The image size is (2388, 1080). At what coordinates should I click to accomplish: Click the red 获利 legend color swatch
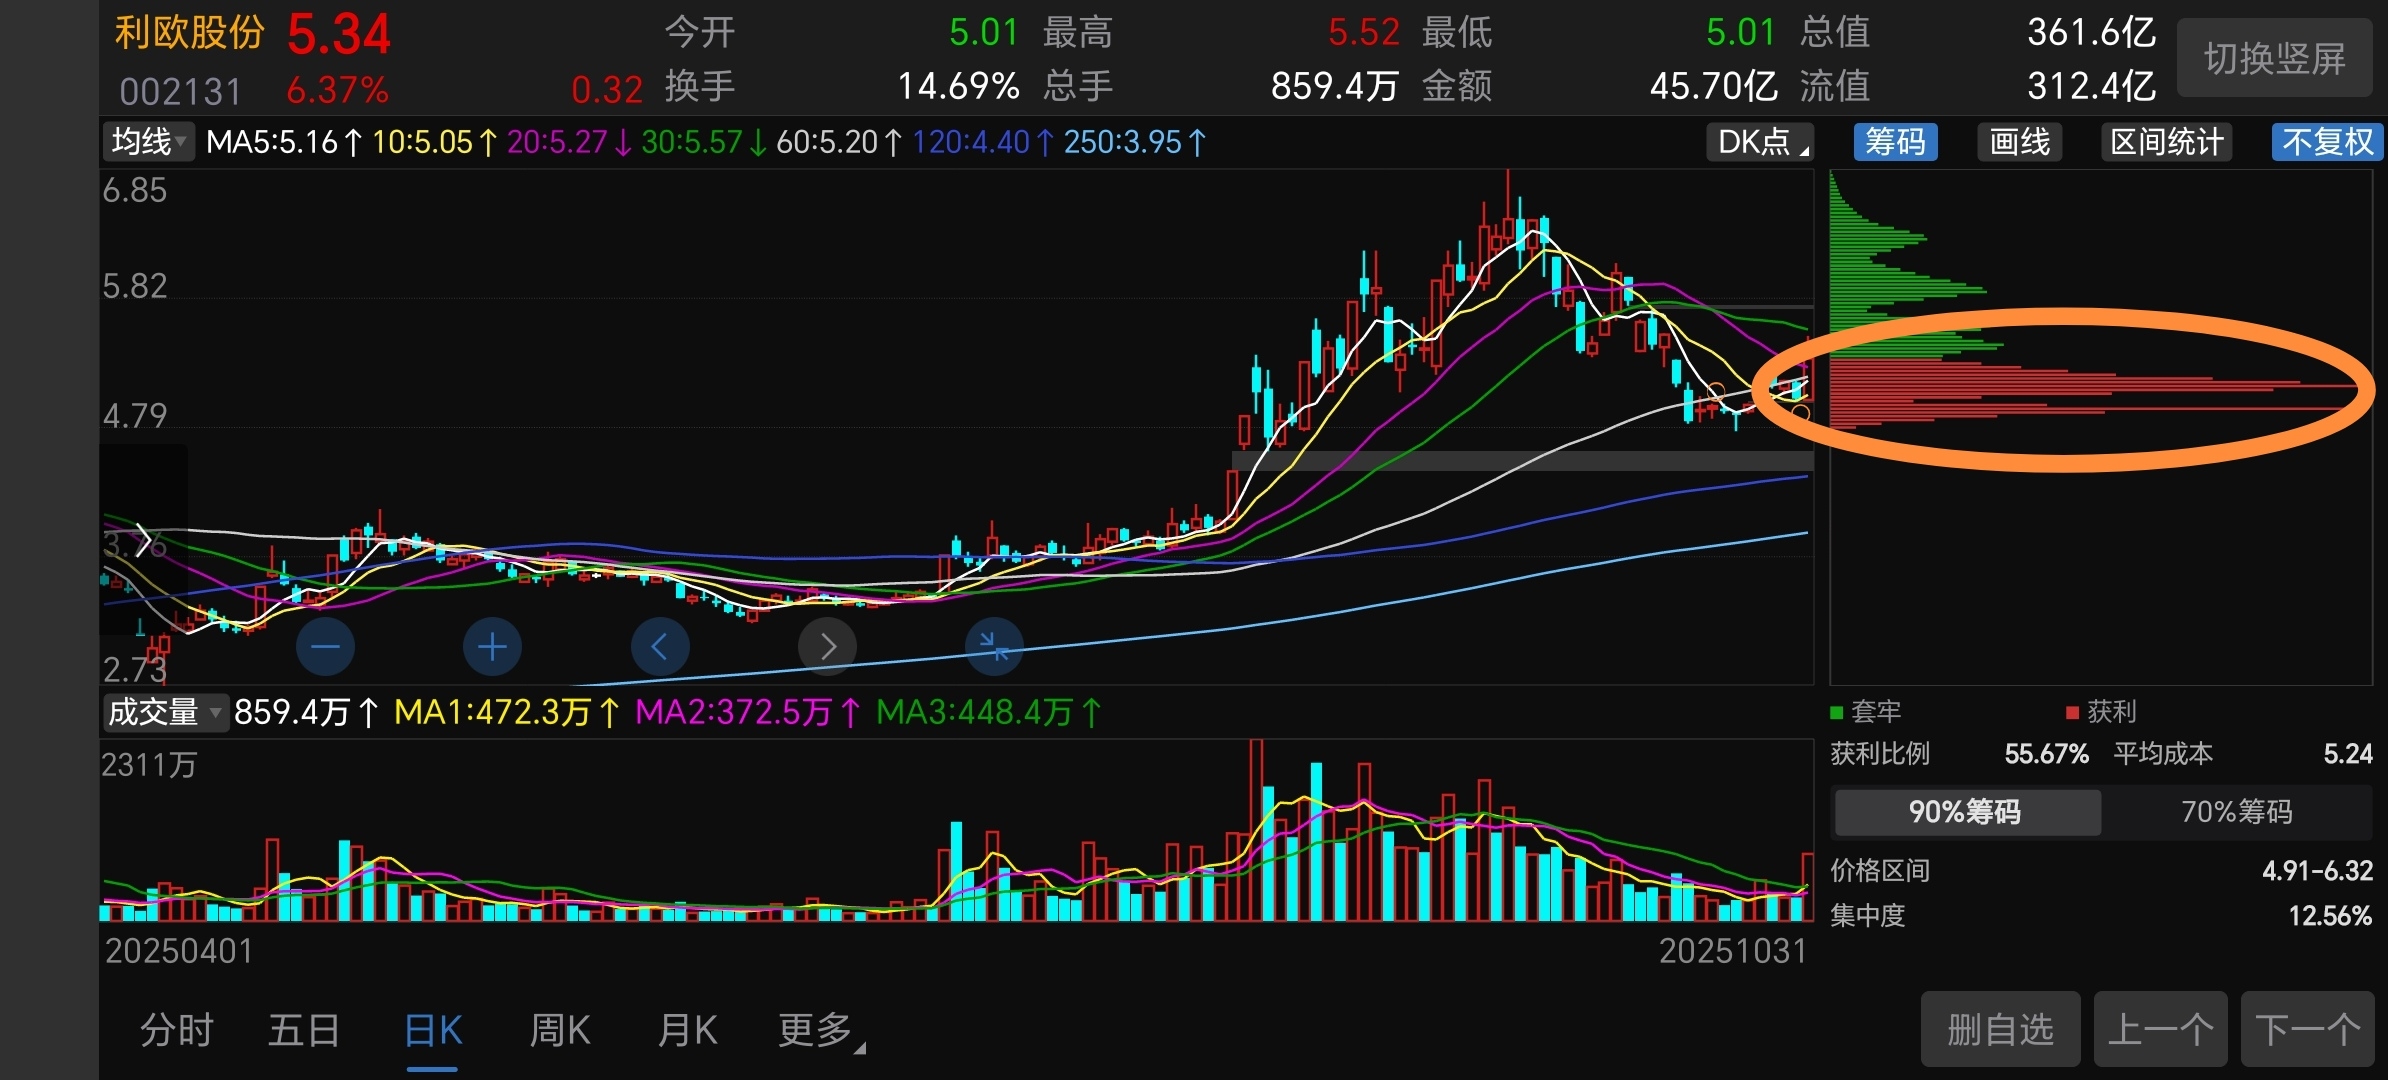click(2072, 713)
